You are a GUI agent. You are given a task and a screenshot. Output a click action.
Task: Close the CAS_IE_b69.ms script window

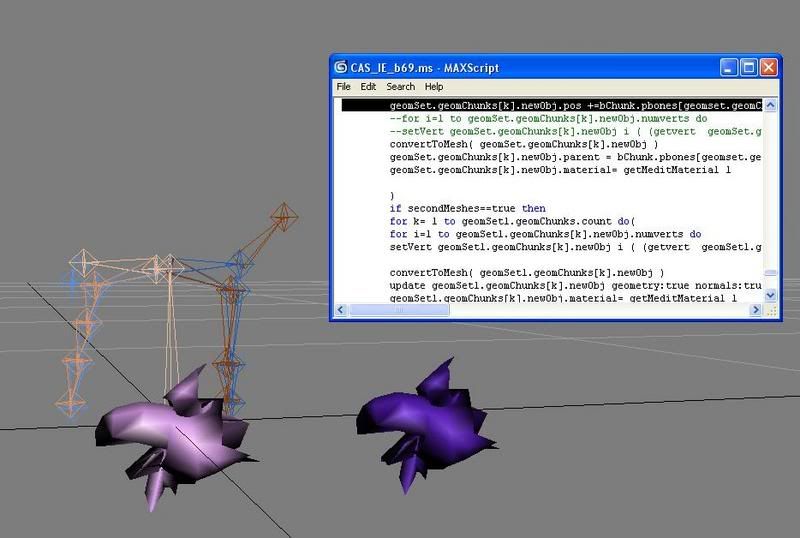[x=768, y=67]
